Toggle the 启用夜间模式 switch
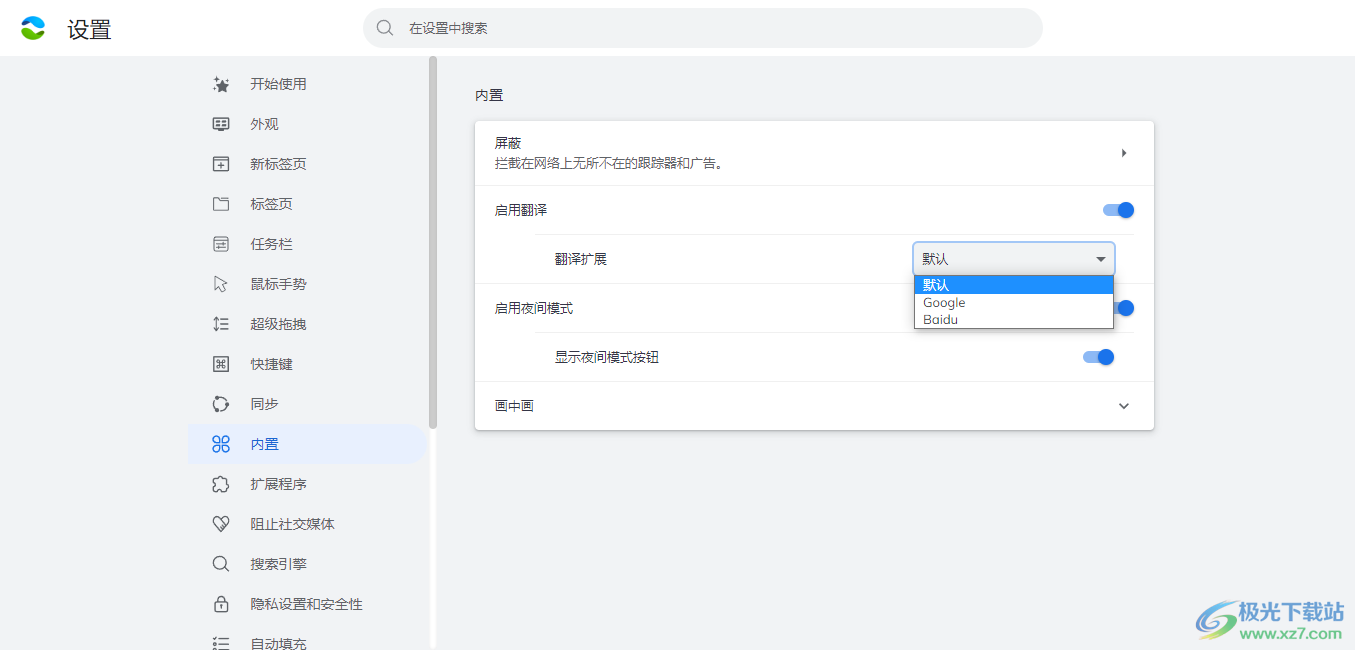Screen dimensions: 1355x650 [x=1124, y=308]
